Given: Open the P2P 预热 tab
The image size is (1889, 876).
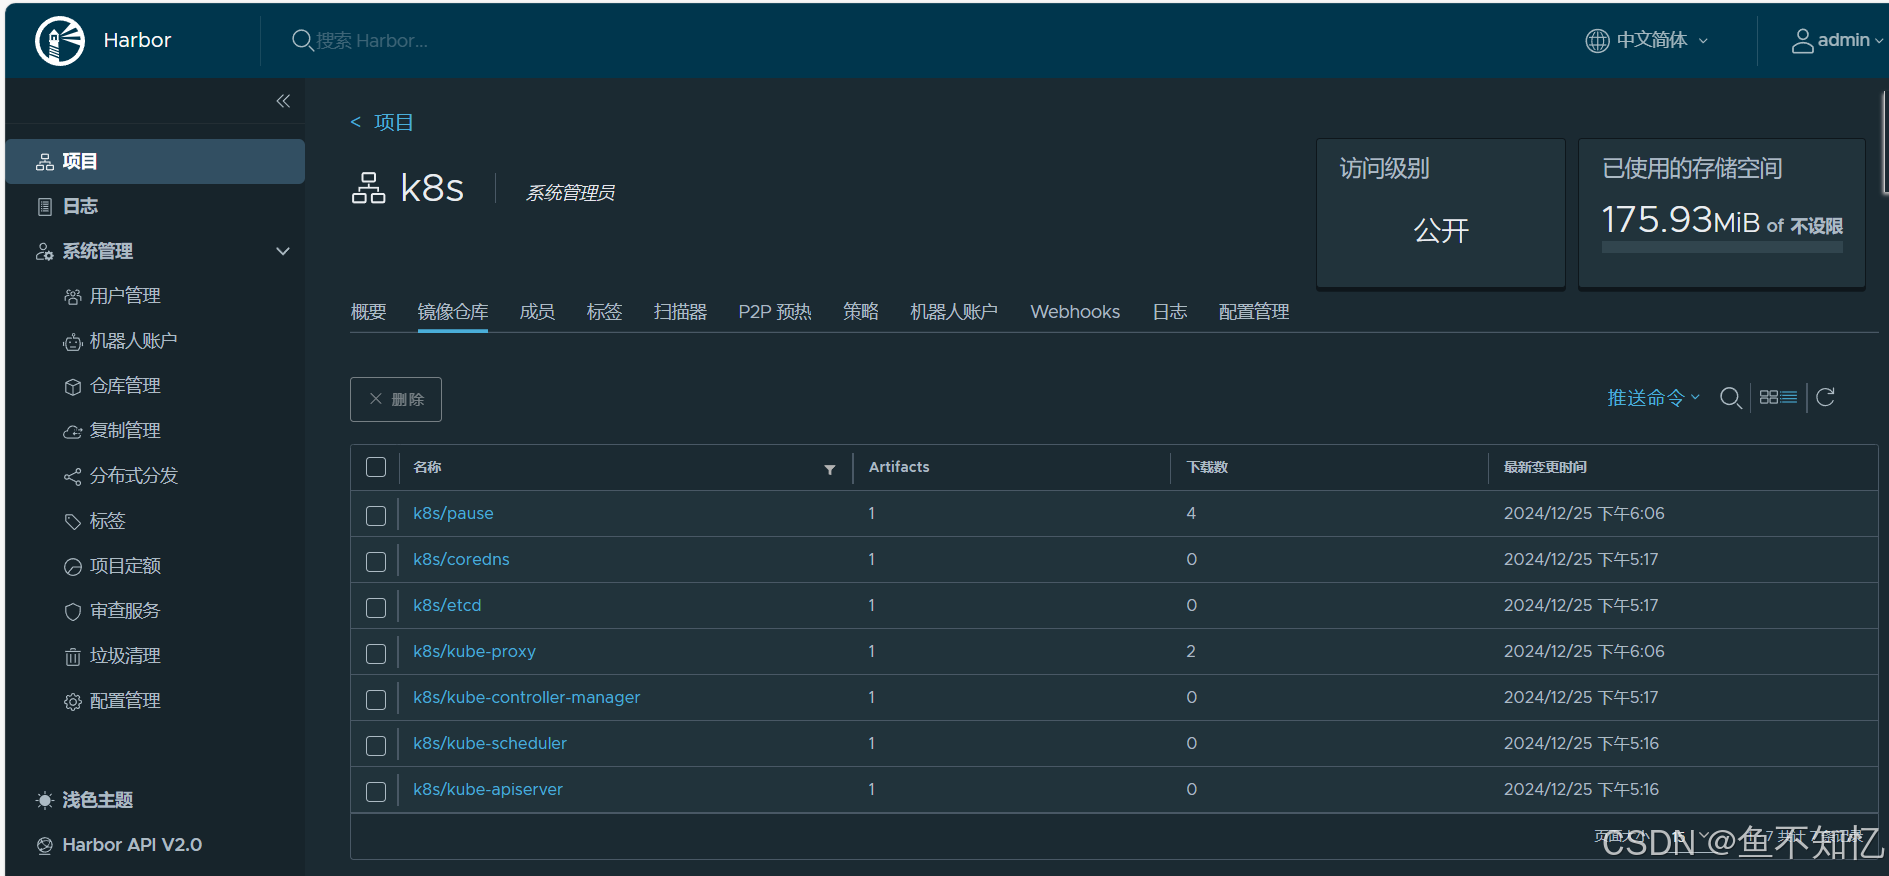Looking at the screenshot, I should (x=775, y=312).
